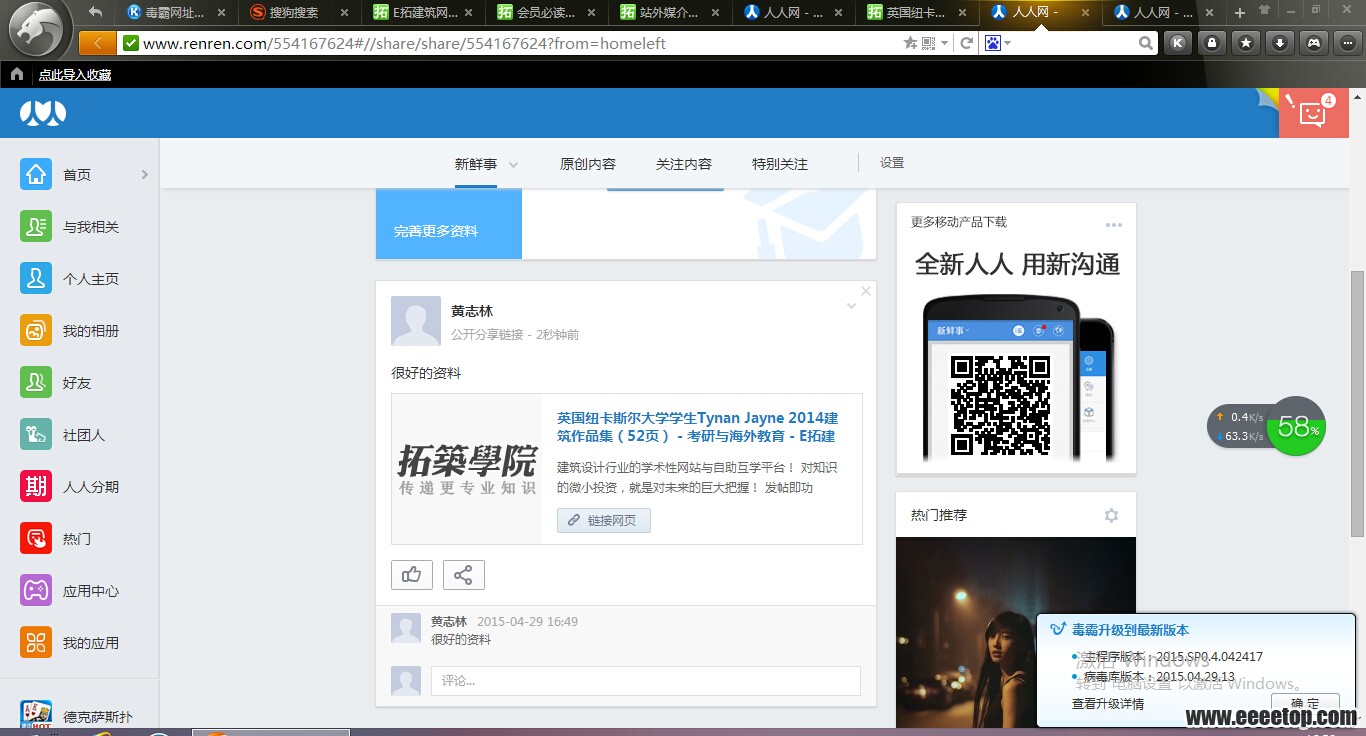1366x736 pixels.
Task: Open the gamepad icon in browser toolbar
Action: [1314, 43]
